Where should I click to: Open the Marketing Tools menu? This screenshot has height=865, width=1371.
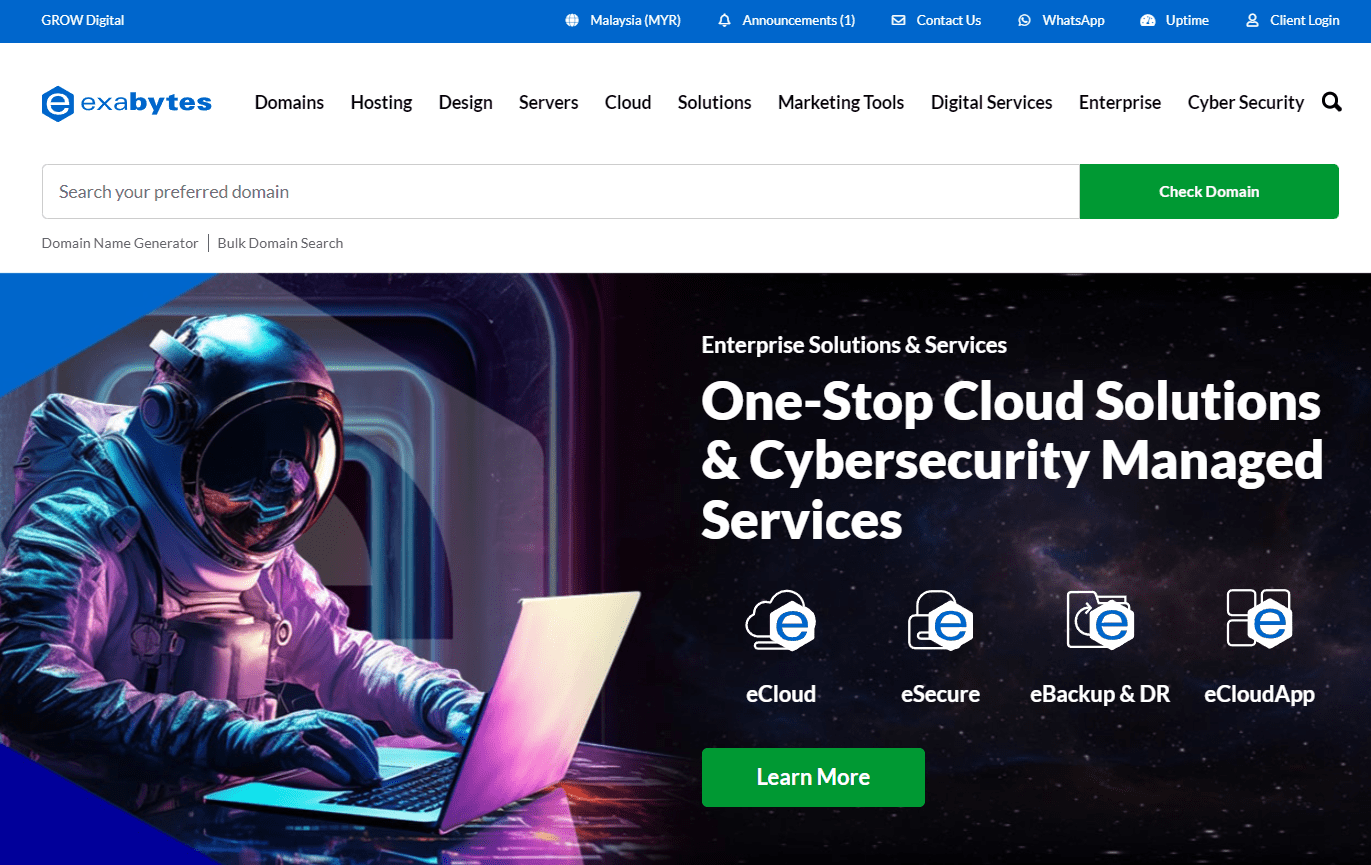841,102
